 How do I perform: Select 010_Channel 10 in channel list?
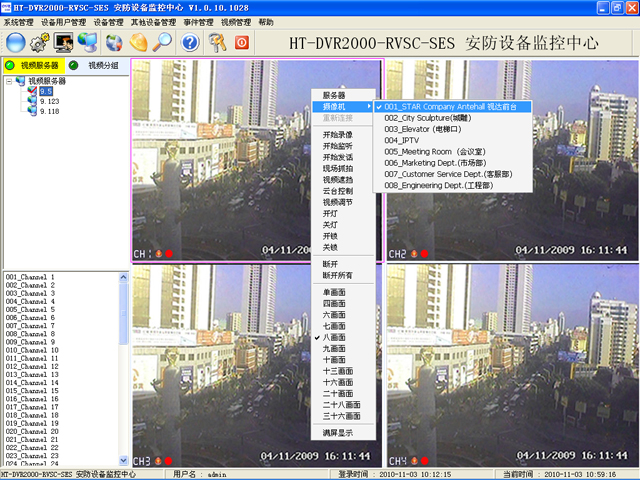coord(32,350)
